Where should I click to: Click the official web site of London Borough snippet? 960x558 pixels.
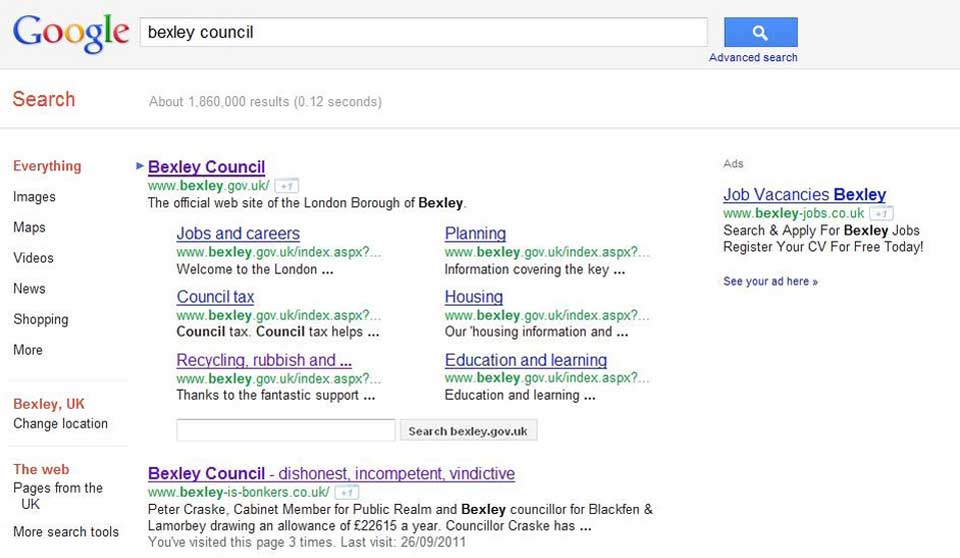tap(307, 203)
